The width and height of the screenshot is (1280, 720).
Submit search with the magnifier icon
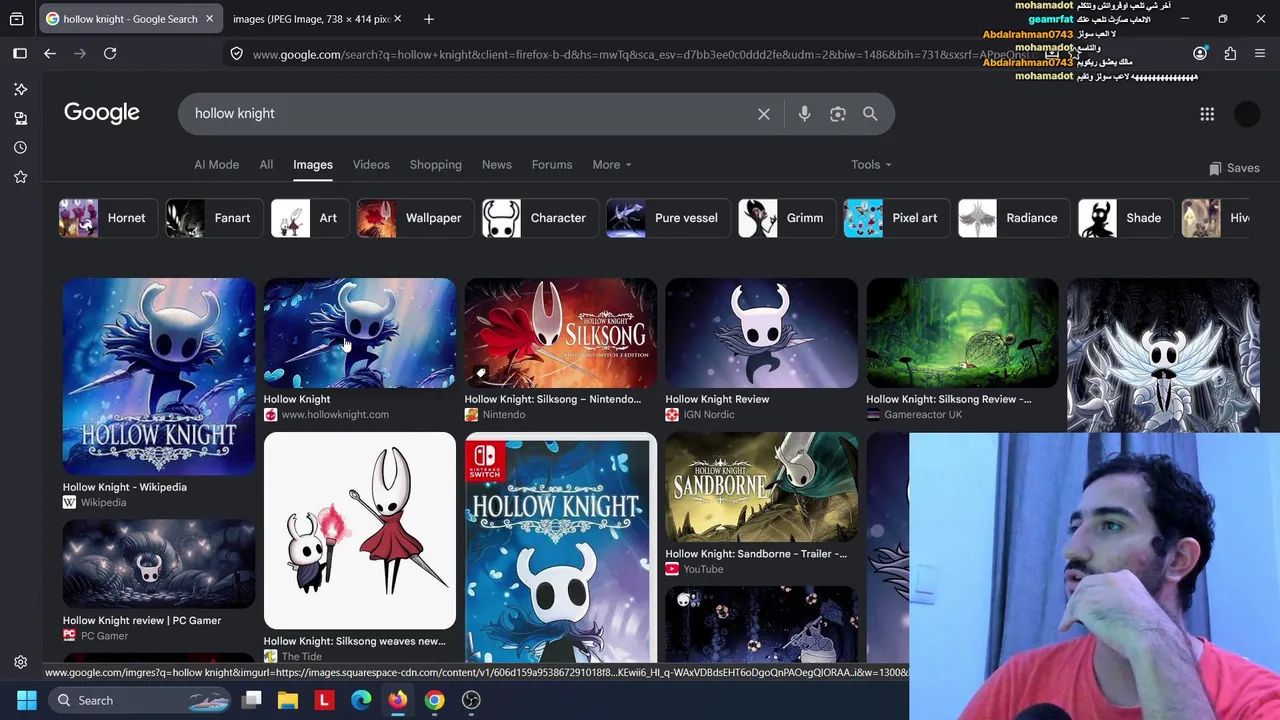pos(870,114)
